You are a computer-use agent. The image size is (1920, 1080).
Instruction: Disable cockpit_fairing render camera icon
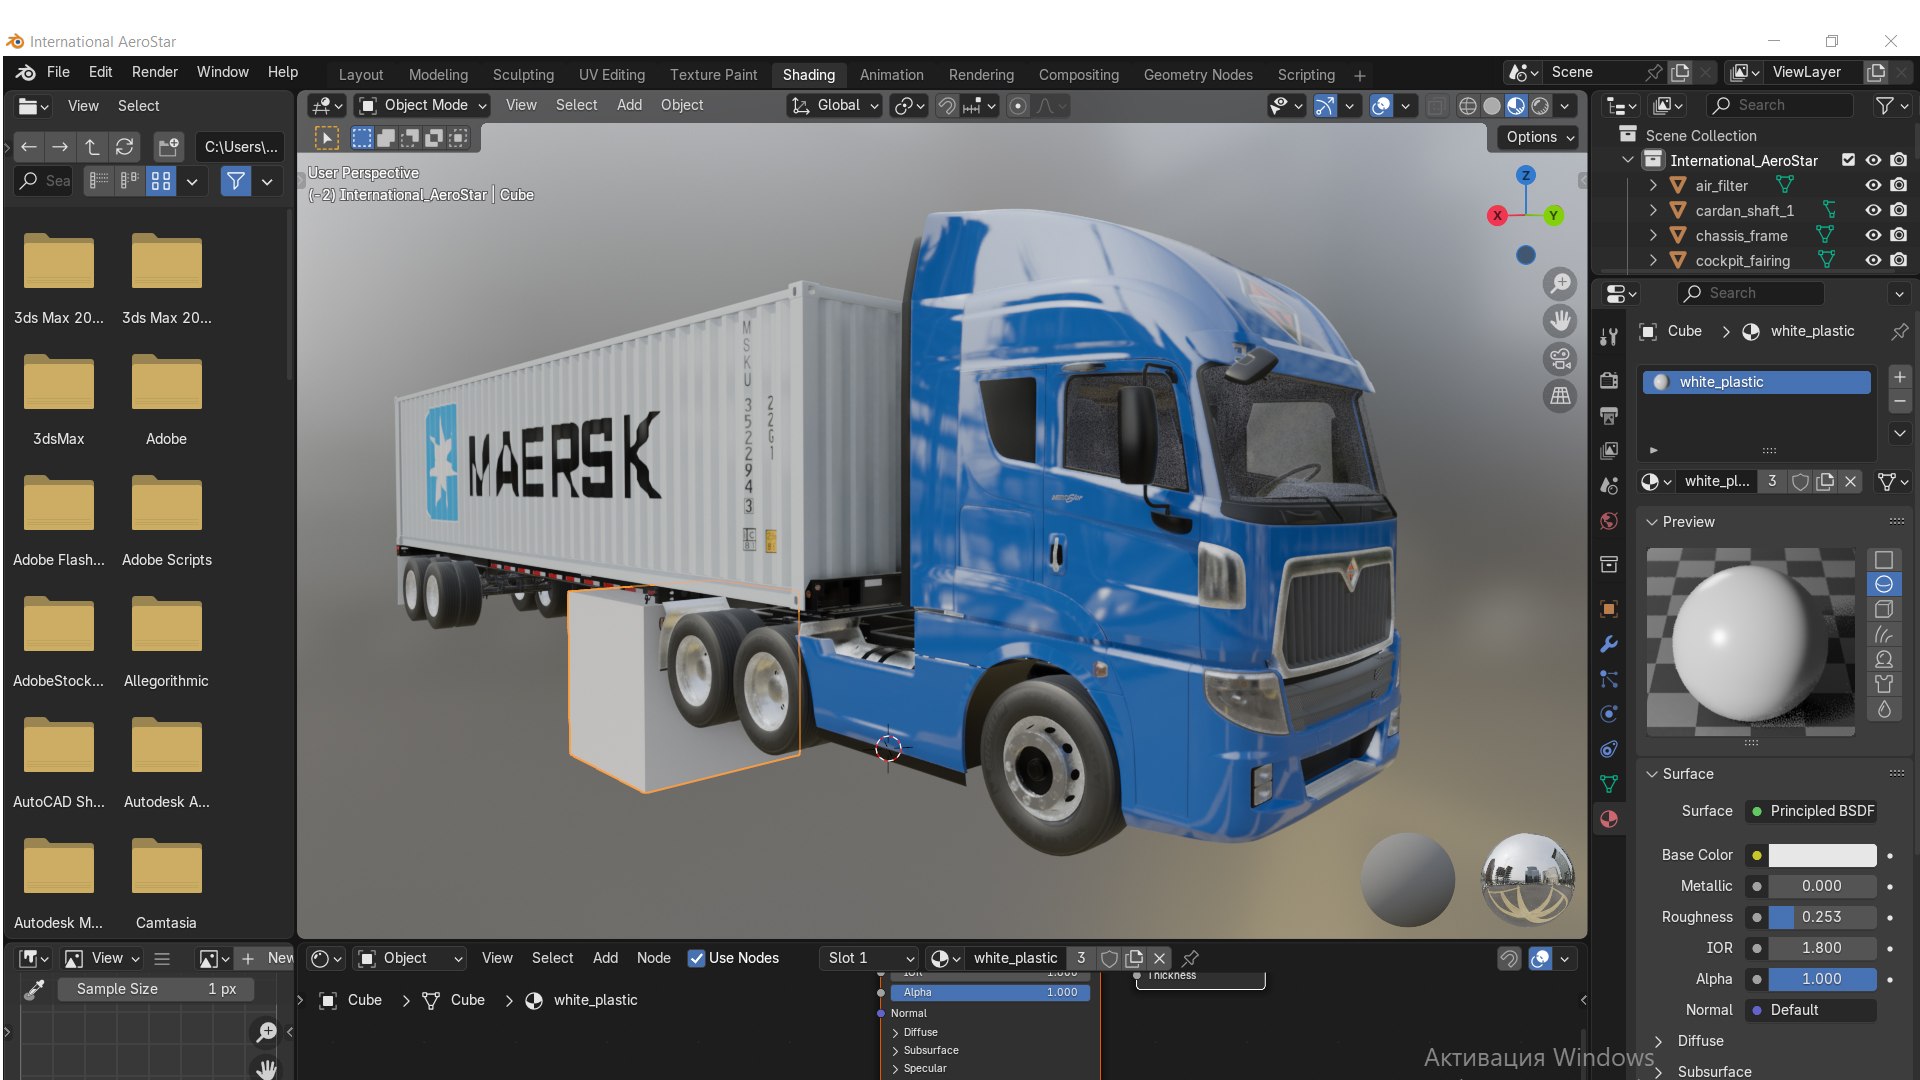coord(1899,260)
